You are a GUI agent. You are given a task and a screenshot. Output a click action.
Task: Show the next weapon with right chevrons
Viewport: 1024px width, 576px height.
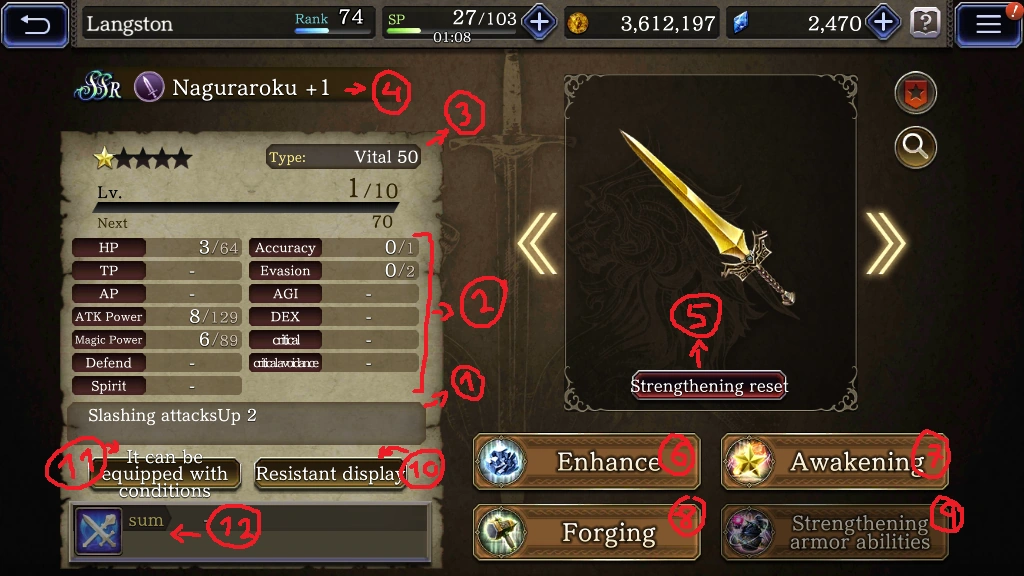(886, 244)
